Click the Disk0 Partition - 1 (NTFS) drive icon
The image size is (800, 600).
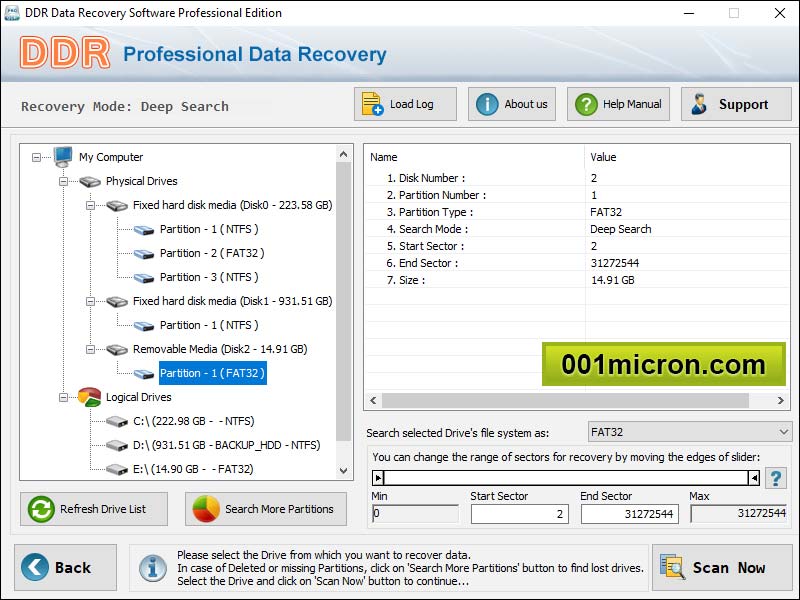pyautogui.click(x=144, y=229)
